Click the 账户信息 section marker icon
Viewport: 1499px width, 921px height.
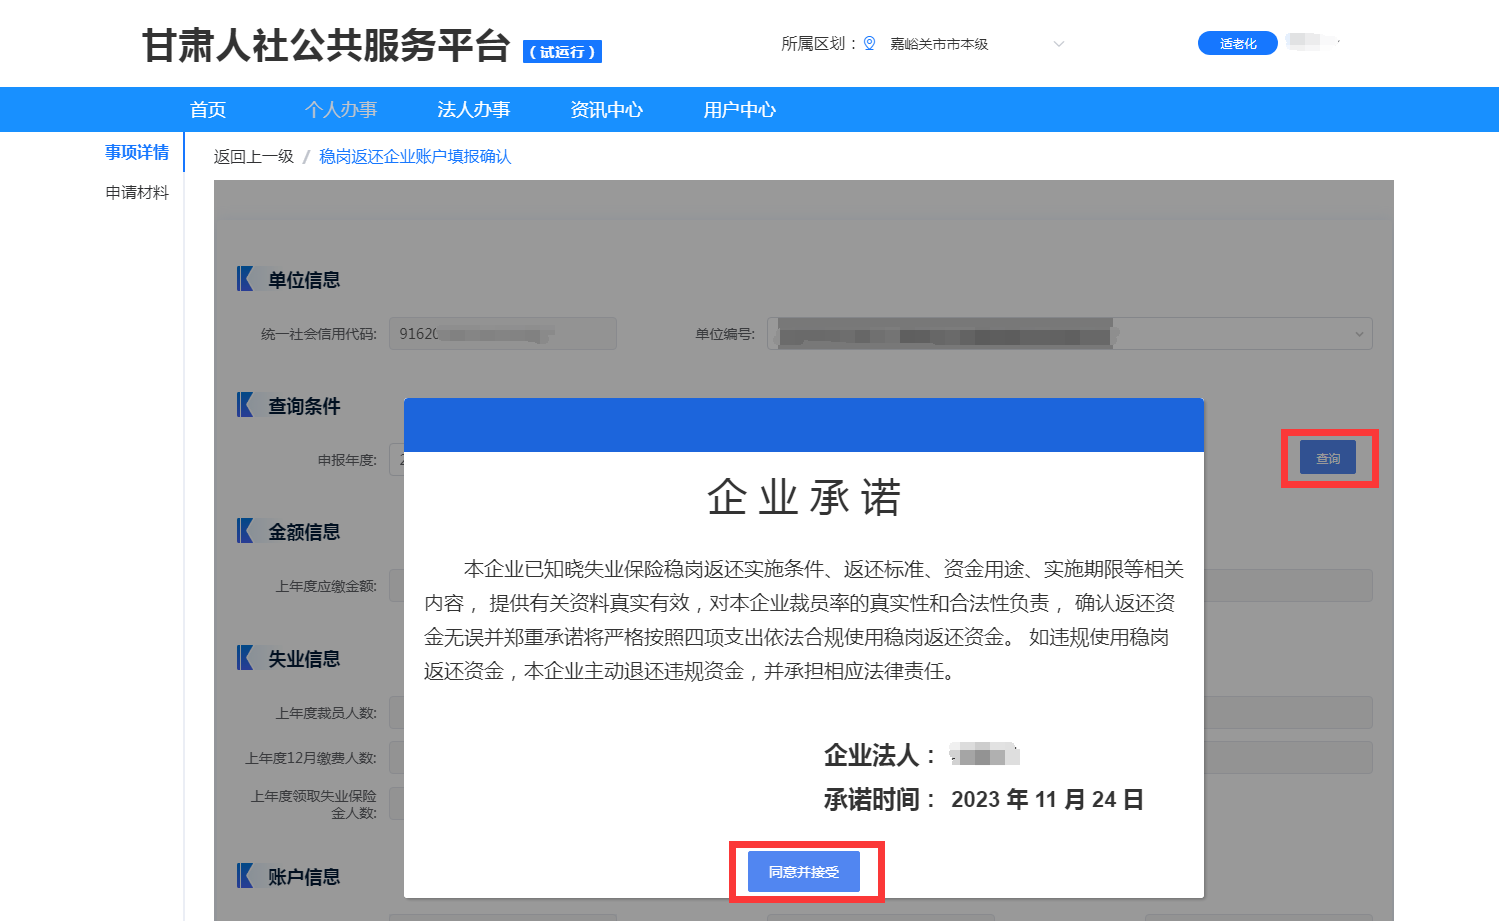245,876
